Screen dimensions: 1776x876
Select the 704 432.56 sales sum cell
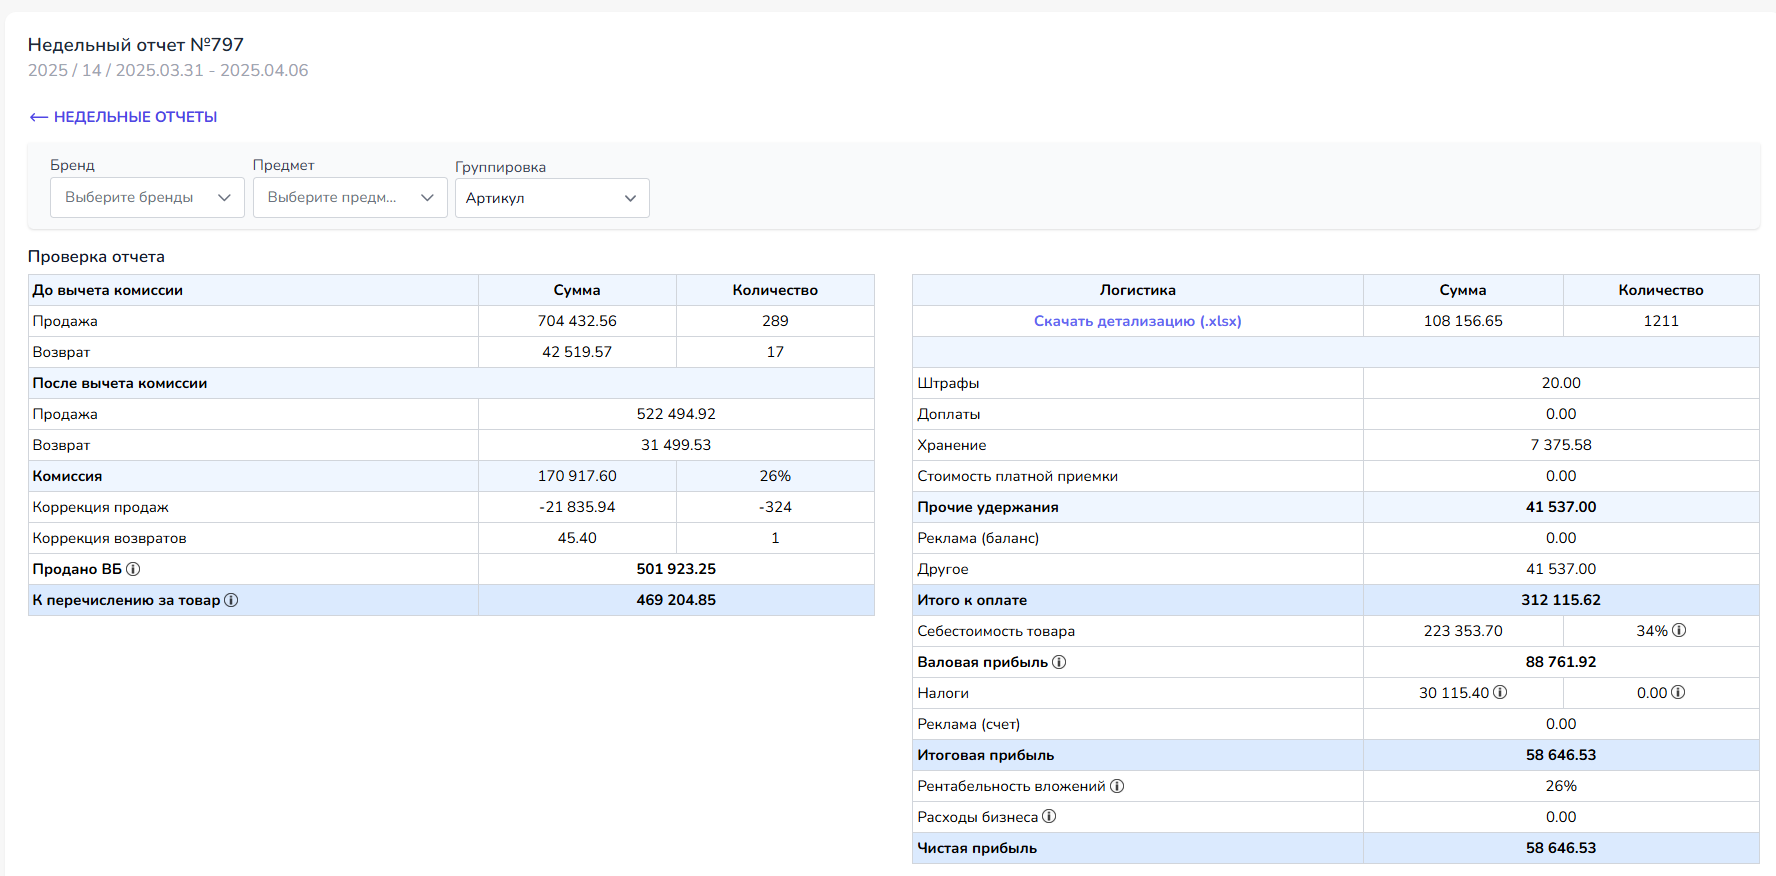[x=577, y=321]
